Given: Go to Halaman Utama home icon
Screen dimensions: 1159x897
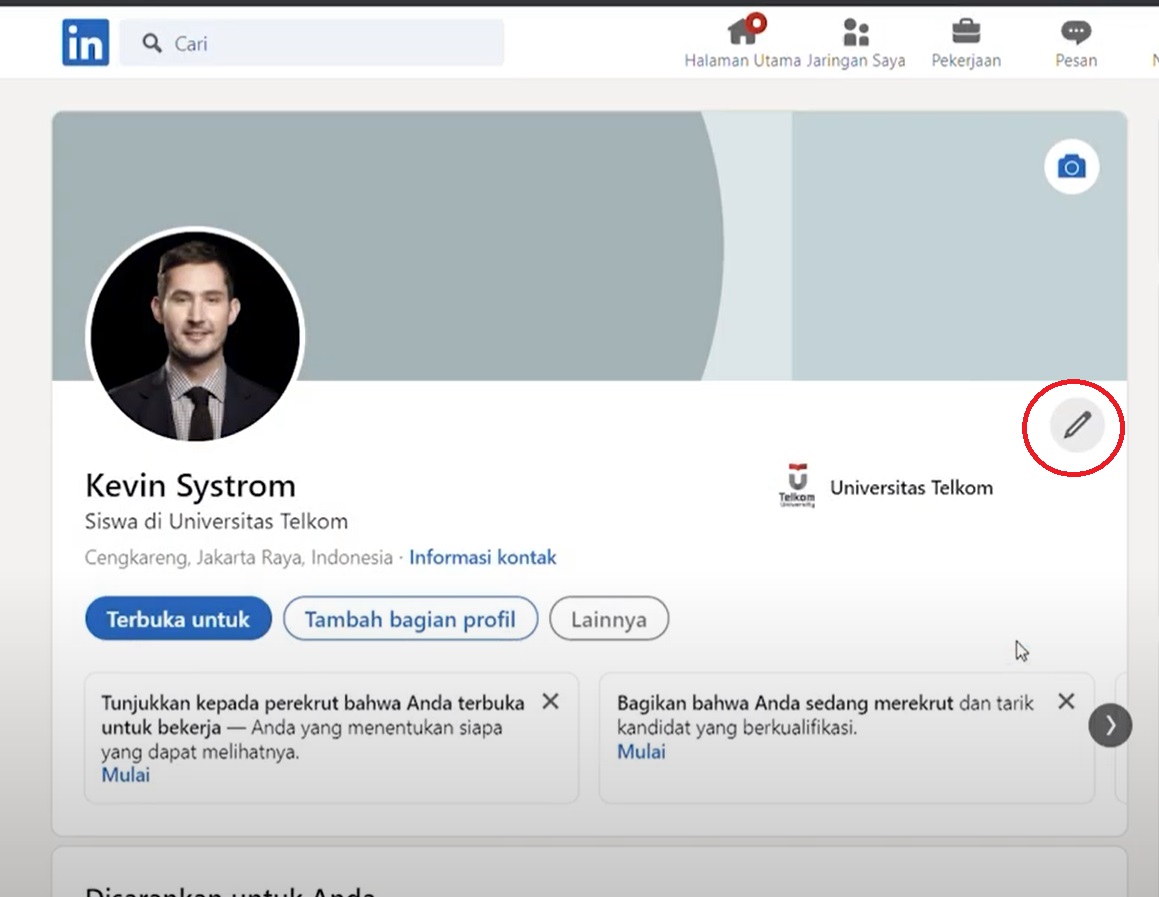Looking at the screenshot, I should pos(742,33).
